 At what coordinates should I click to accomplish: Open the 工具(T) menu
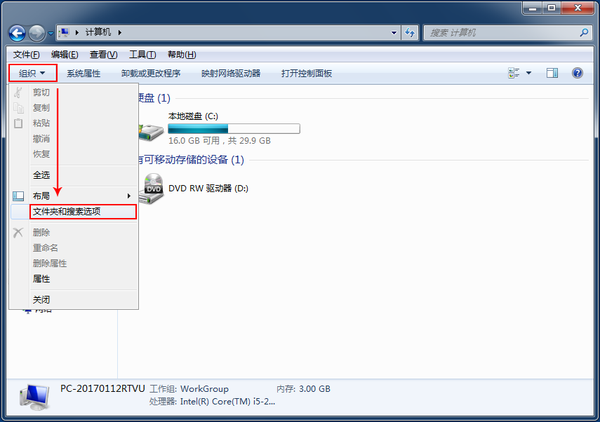[142, 55]
